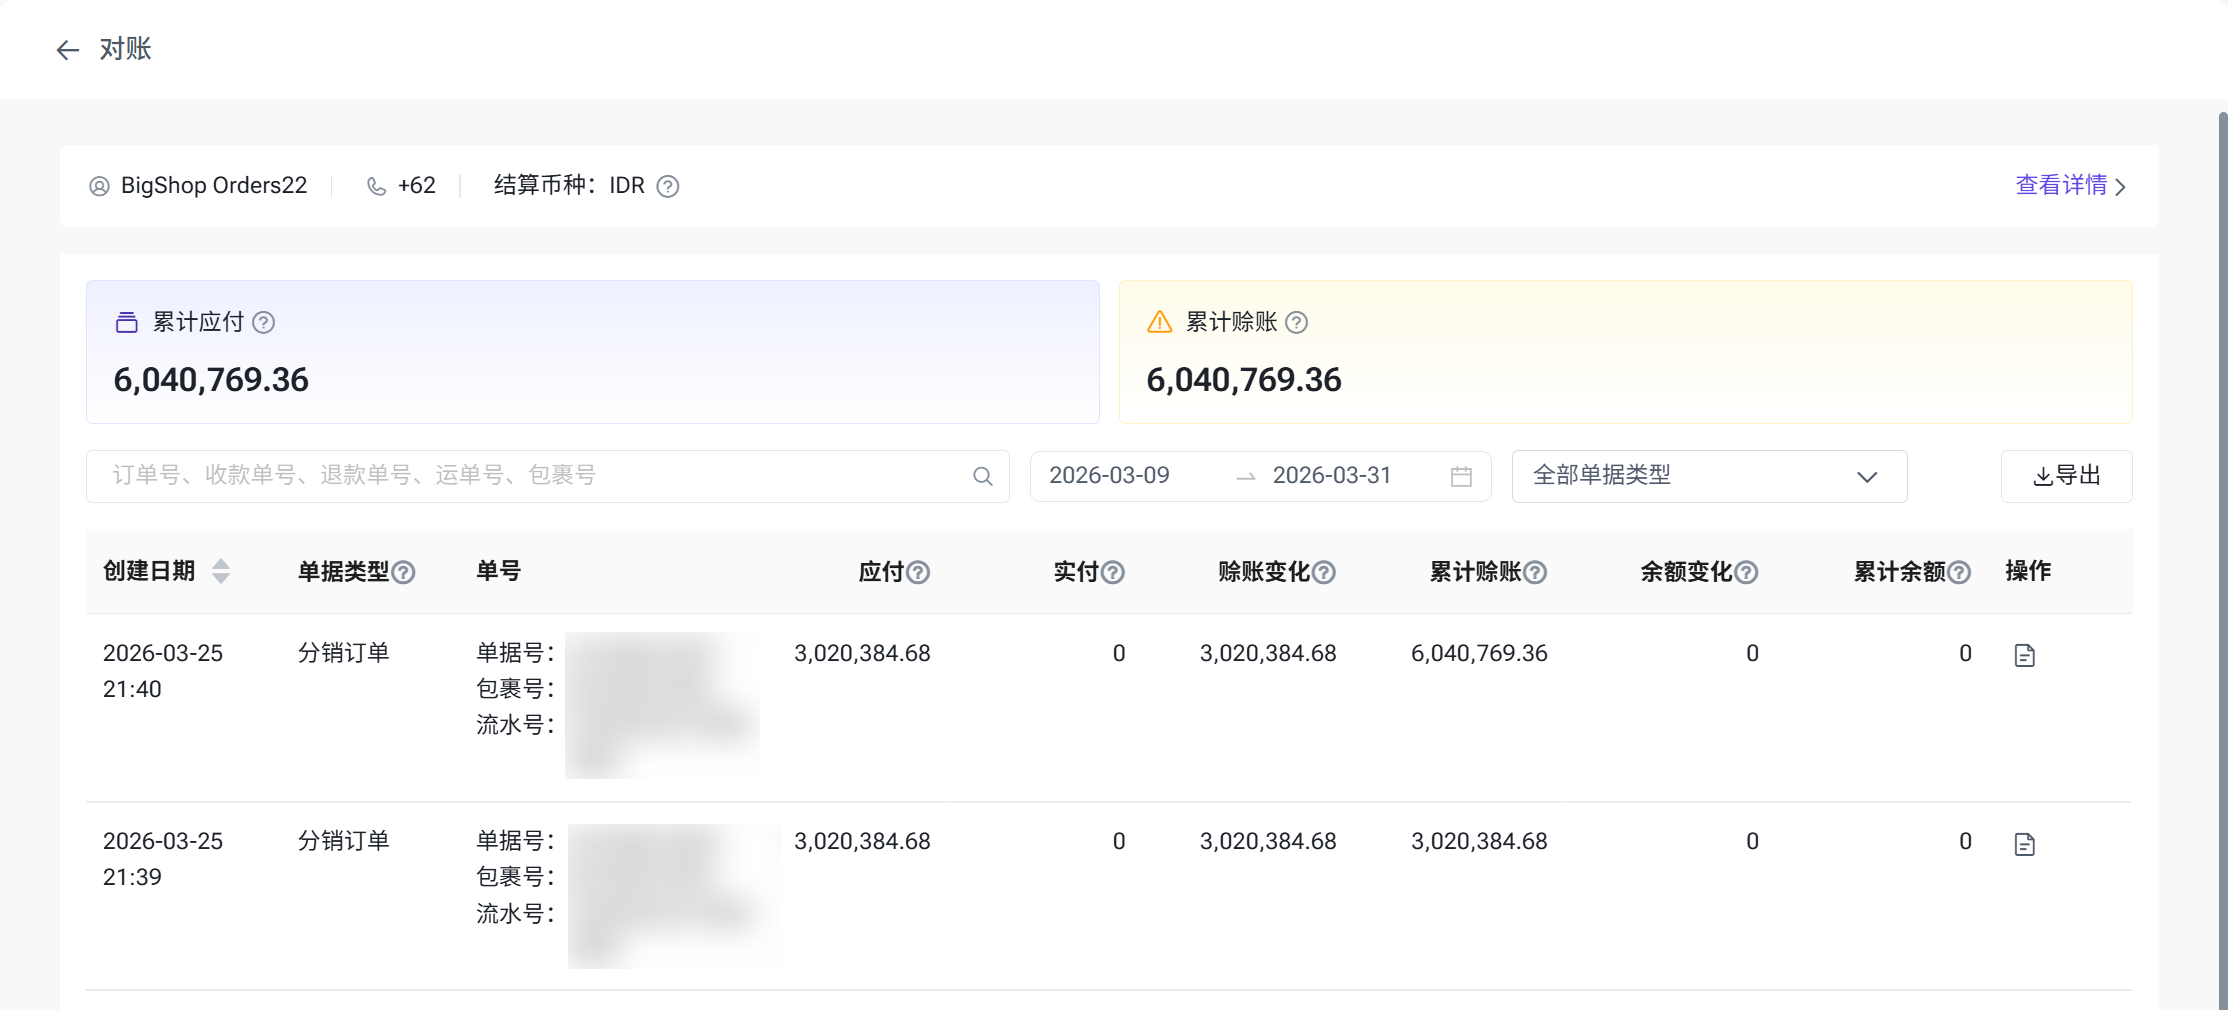Click the back arrow next to 对账
This screenshot has width=2228, height=1010.
tap(67, 50)
